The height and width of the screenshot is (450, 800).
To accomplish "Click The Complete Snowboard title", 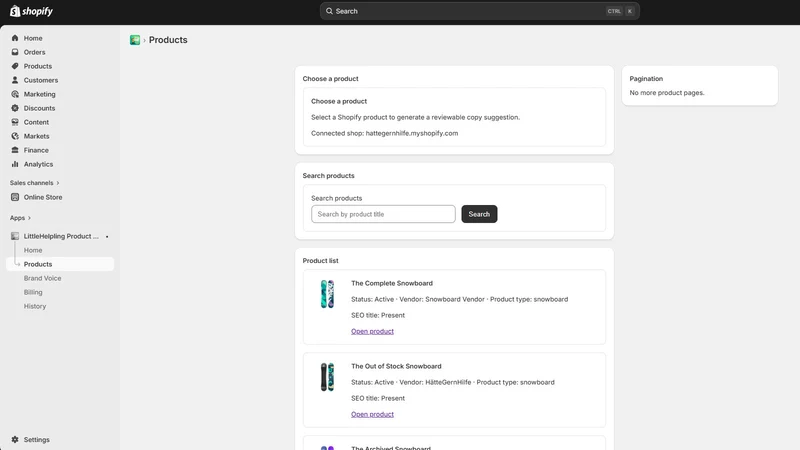I will [392, 283].
